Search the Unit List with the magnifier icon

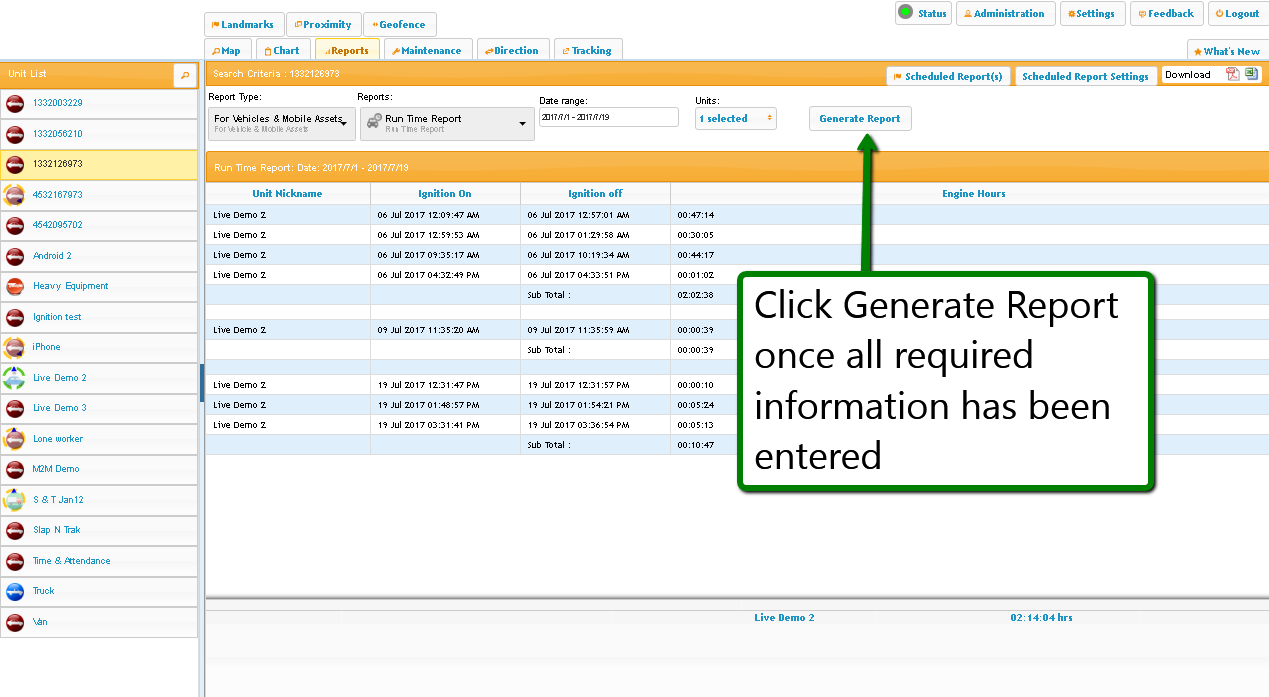[x=184, y=75]
